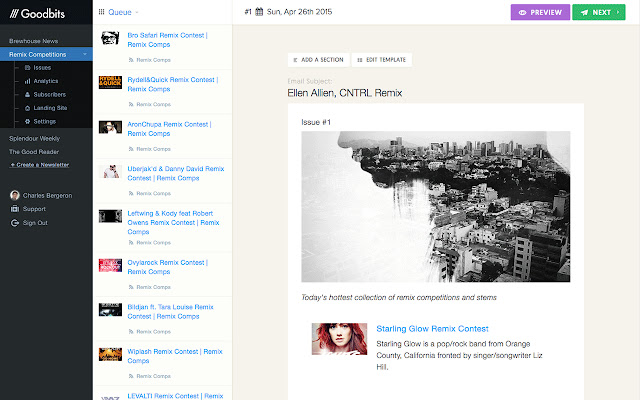640x400 pixels.
Task: Click RSS icon under Bro Safari item
Action: 131,60
